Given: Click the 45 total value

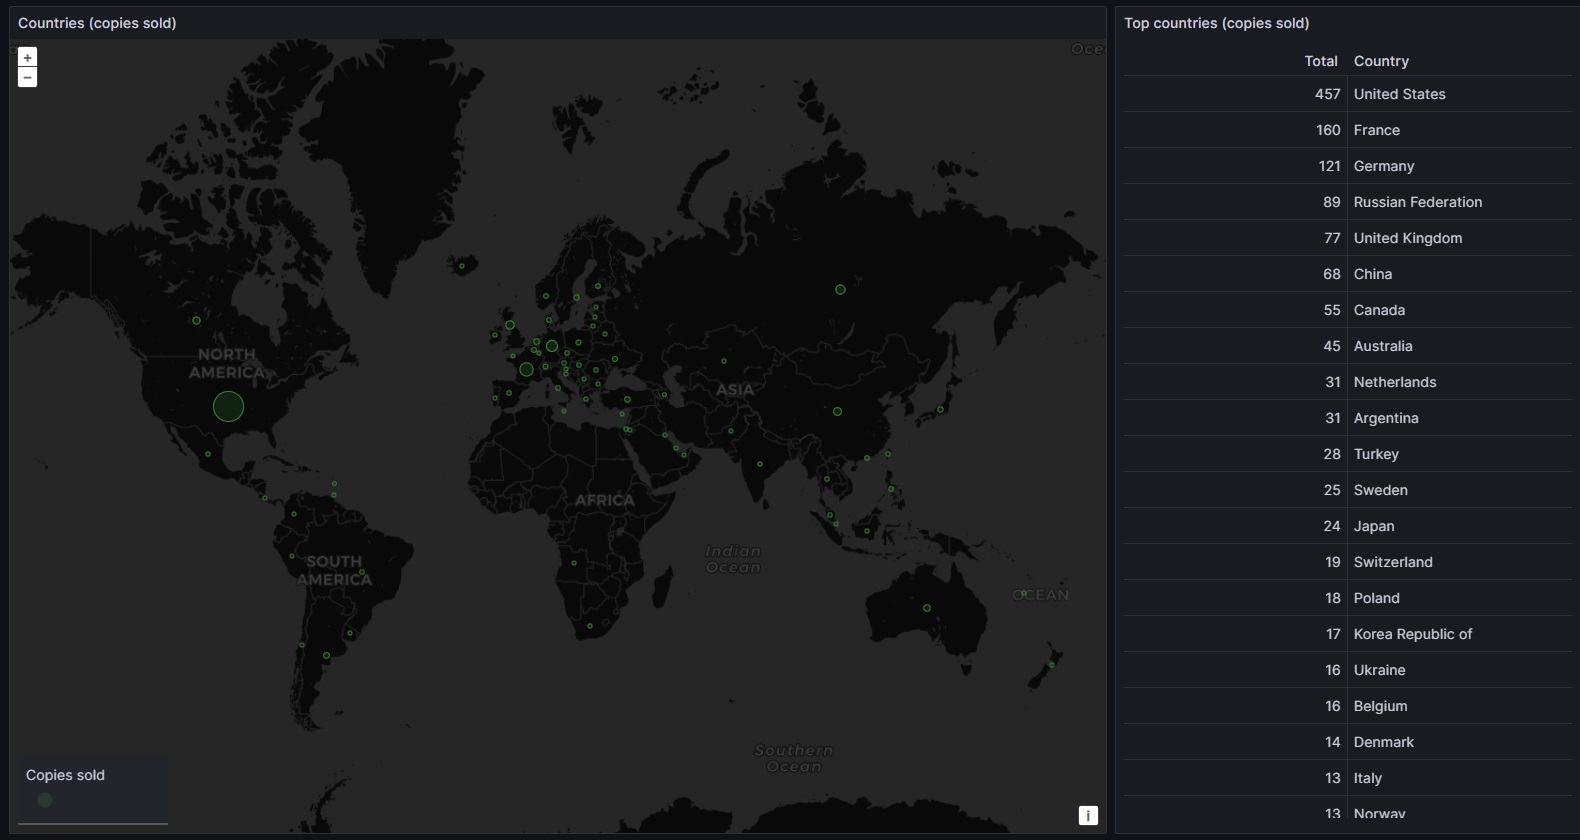Looking at the screenshot, I should (x=1331, y=346).
